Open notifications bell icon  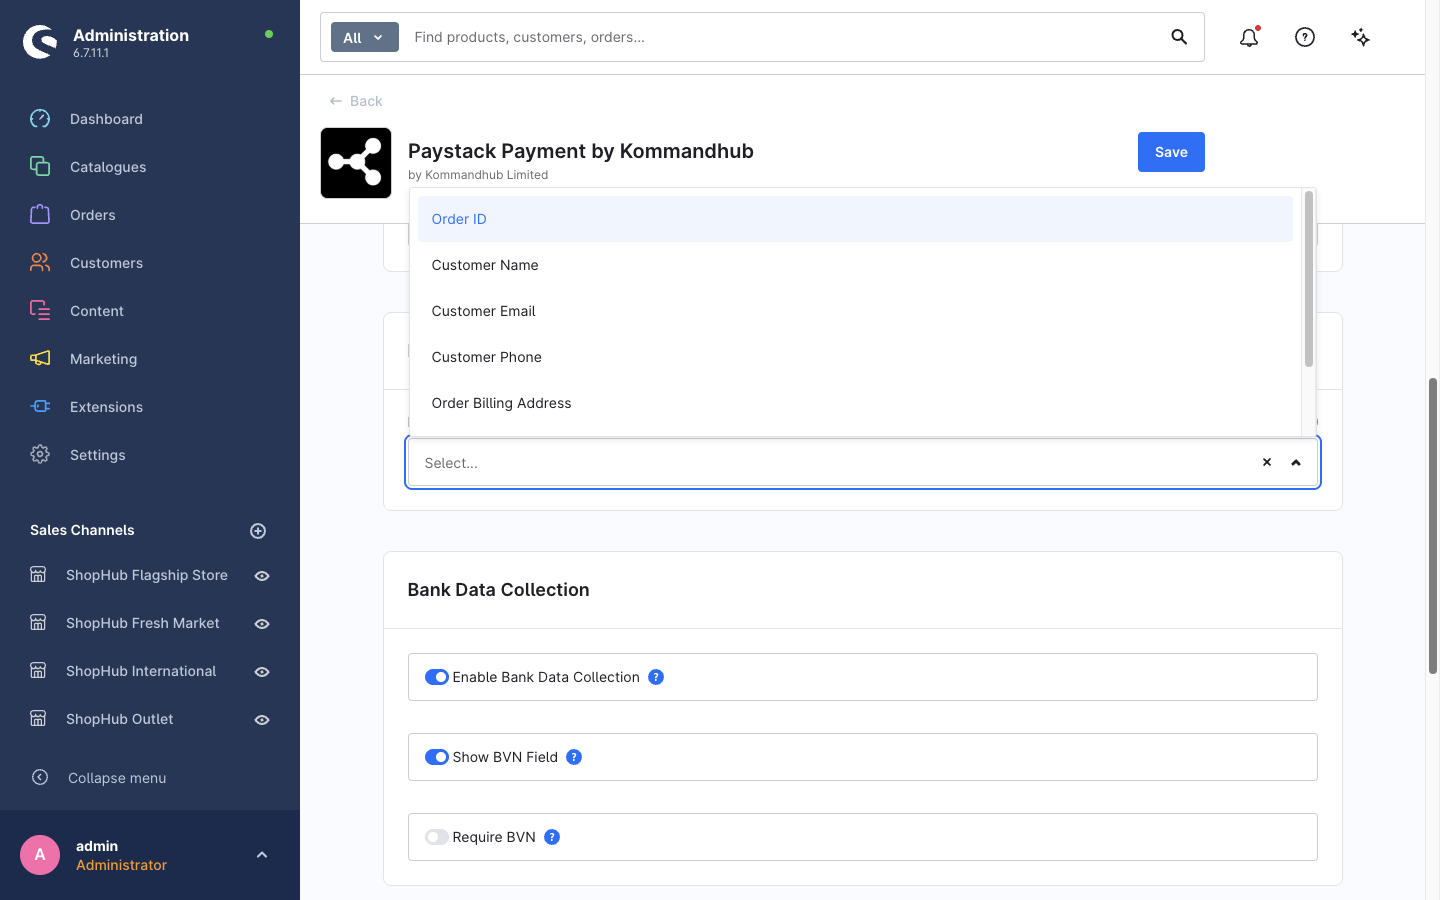tap(1249, 37)
